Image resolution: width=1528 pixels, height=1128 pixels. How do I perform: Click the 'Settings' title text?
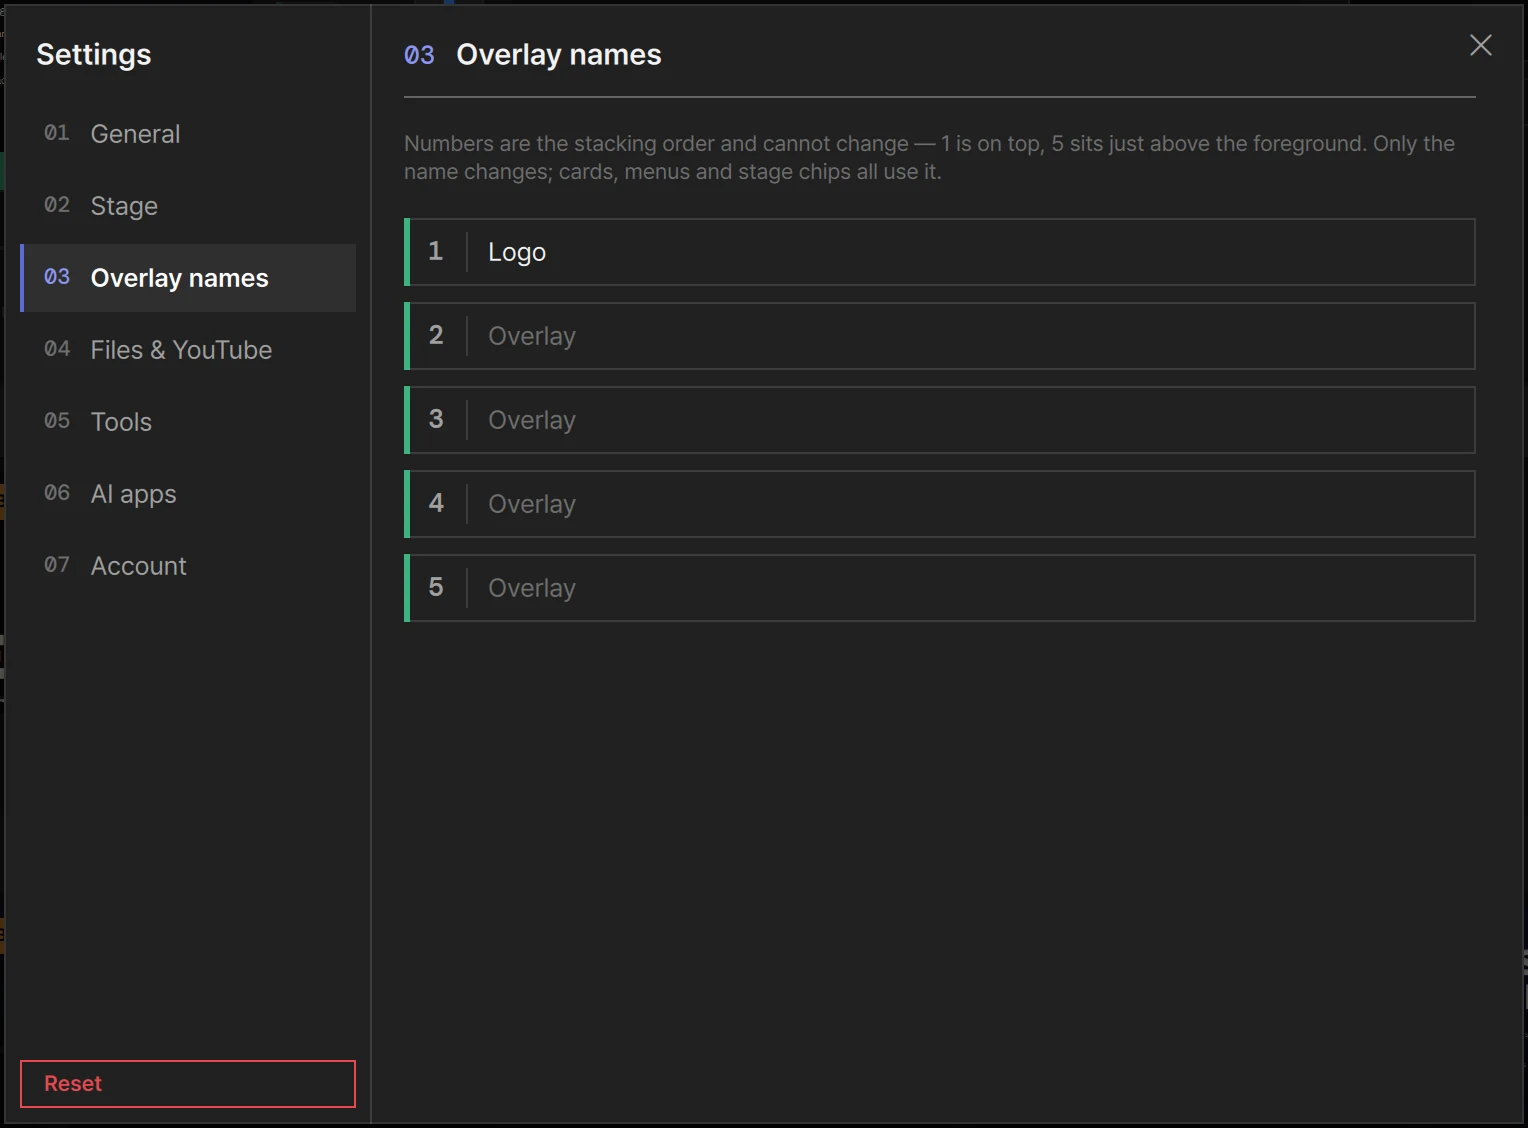94,54
